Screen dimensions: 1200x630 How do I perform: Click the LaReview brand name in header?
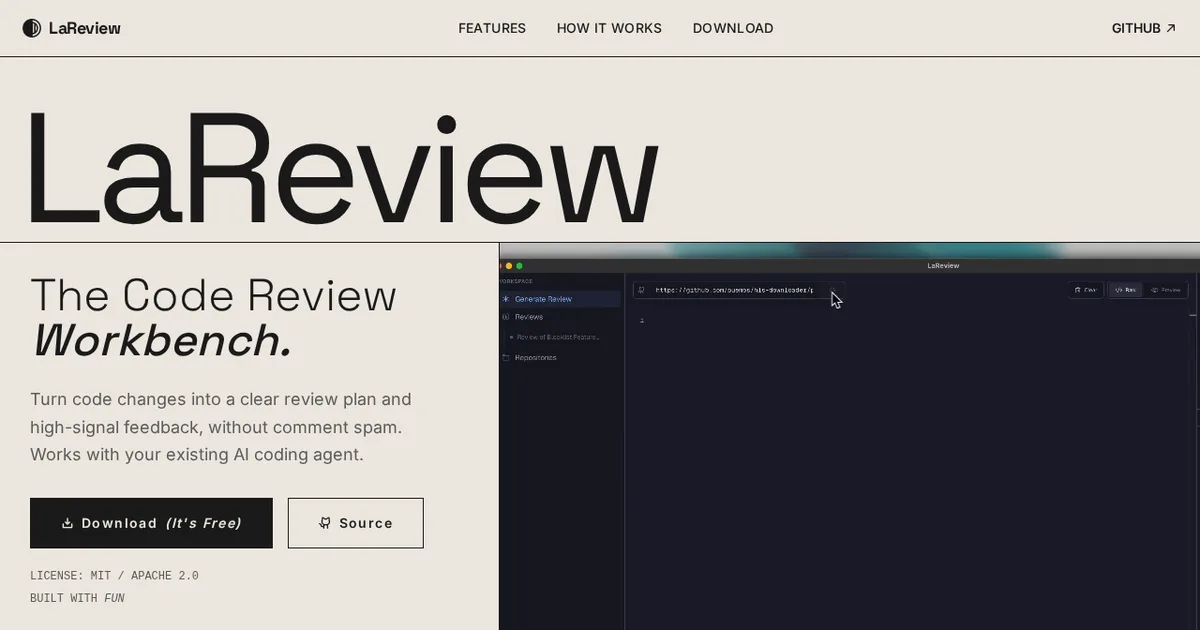tap(85, 28)
